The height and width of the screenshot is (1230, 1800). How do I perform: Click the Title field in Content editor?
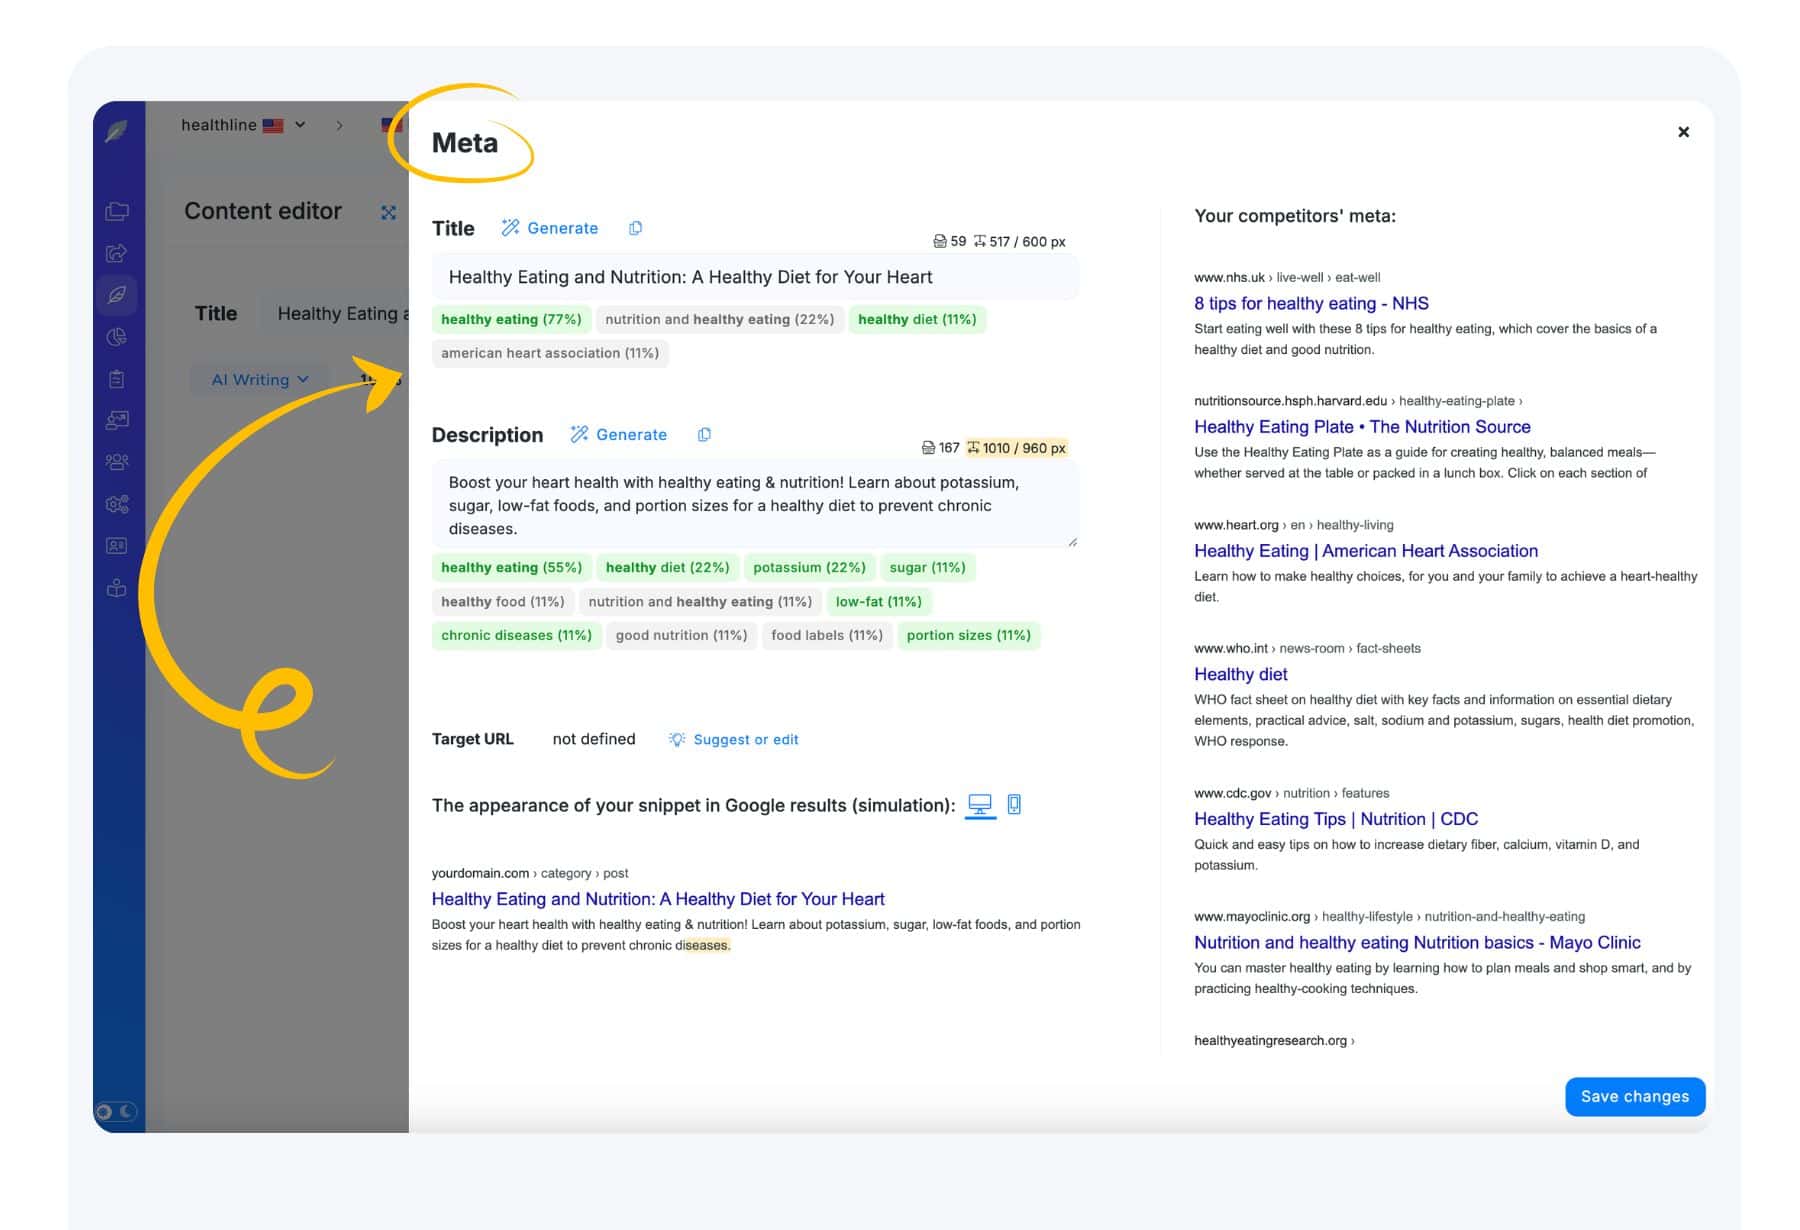click(335, 314)
